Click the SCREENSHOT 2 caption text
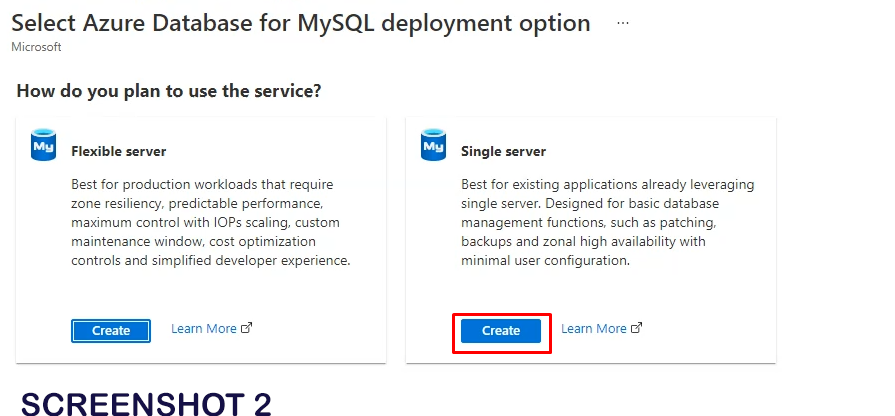Screen dimensions: 895x416 [146, 403]
